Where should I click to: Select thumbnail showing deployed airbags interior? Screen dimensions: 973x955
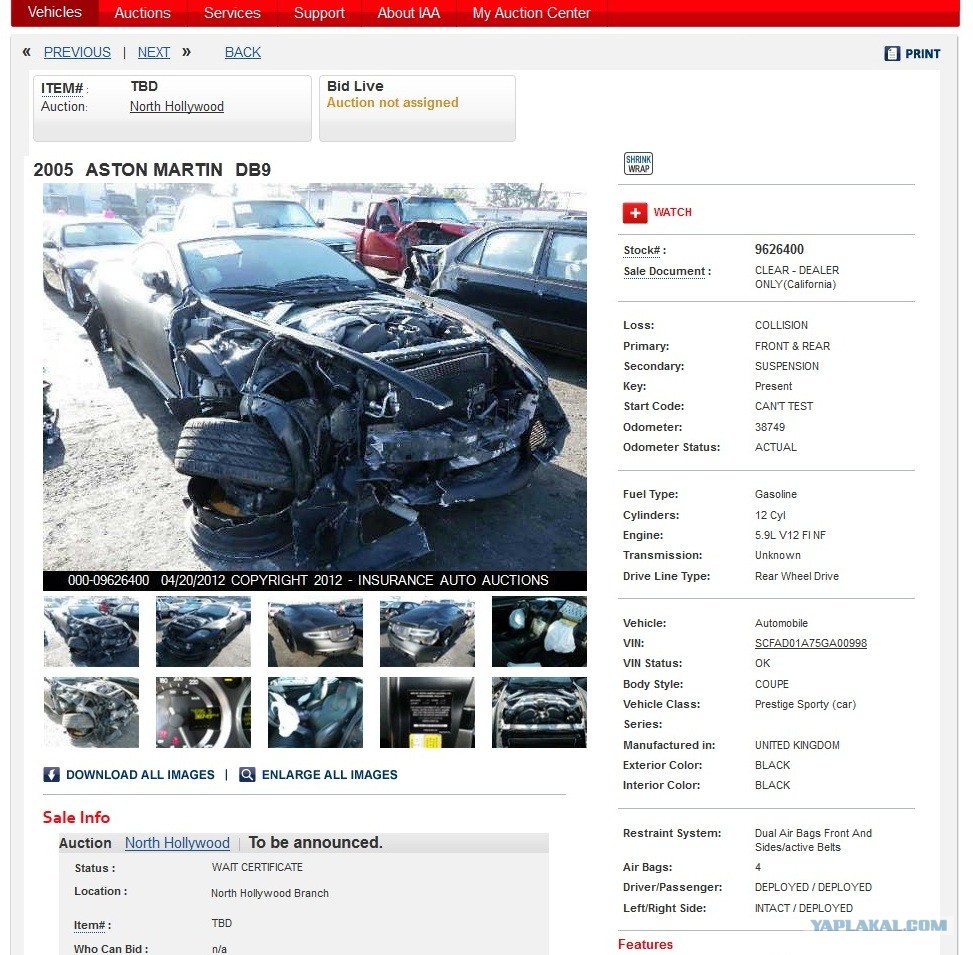[539, 632]
